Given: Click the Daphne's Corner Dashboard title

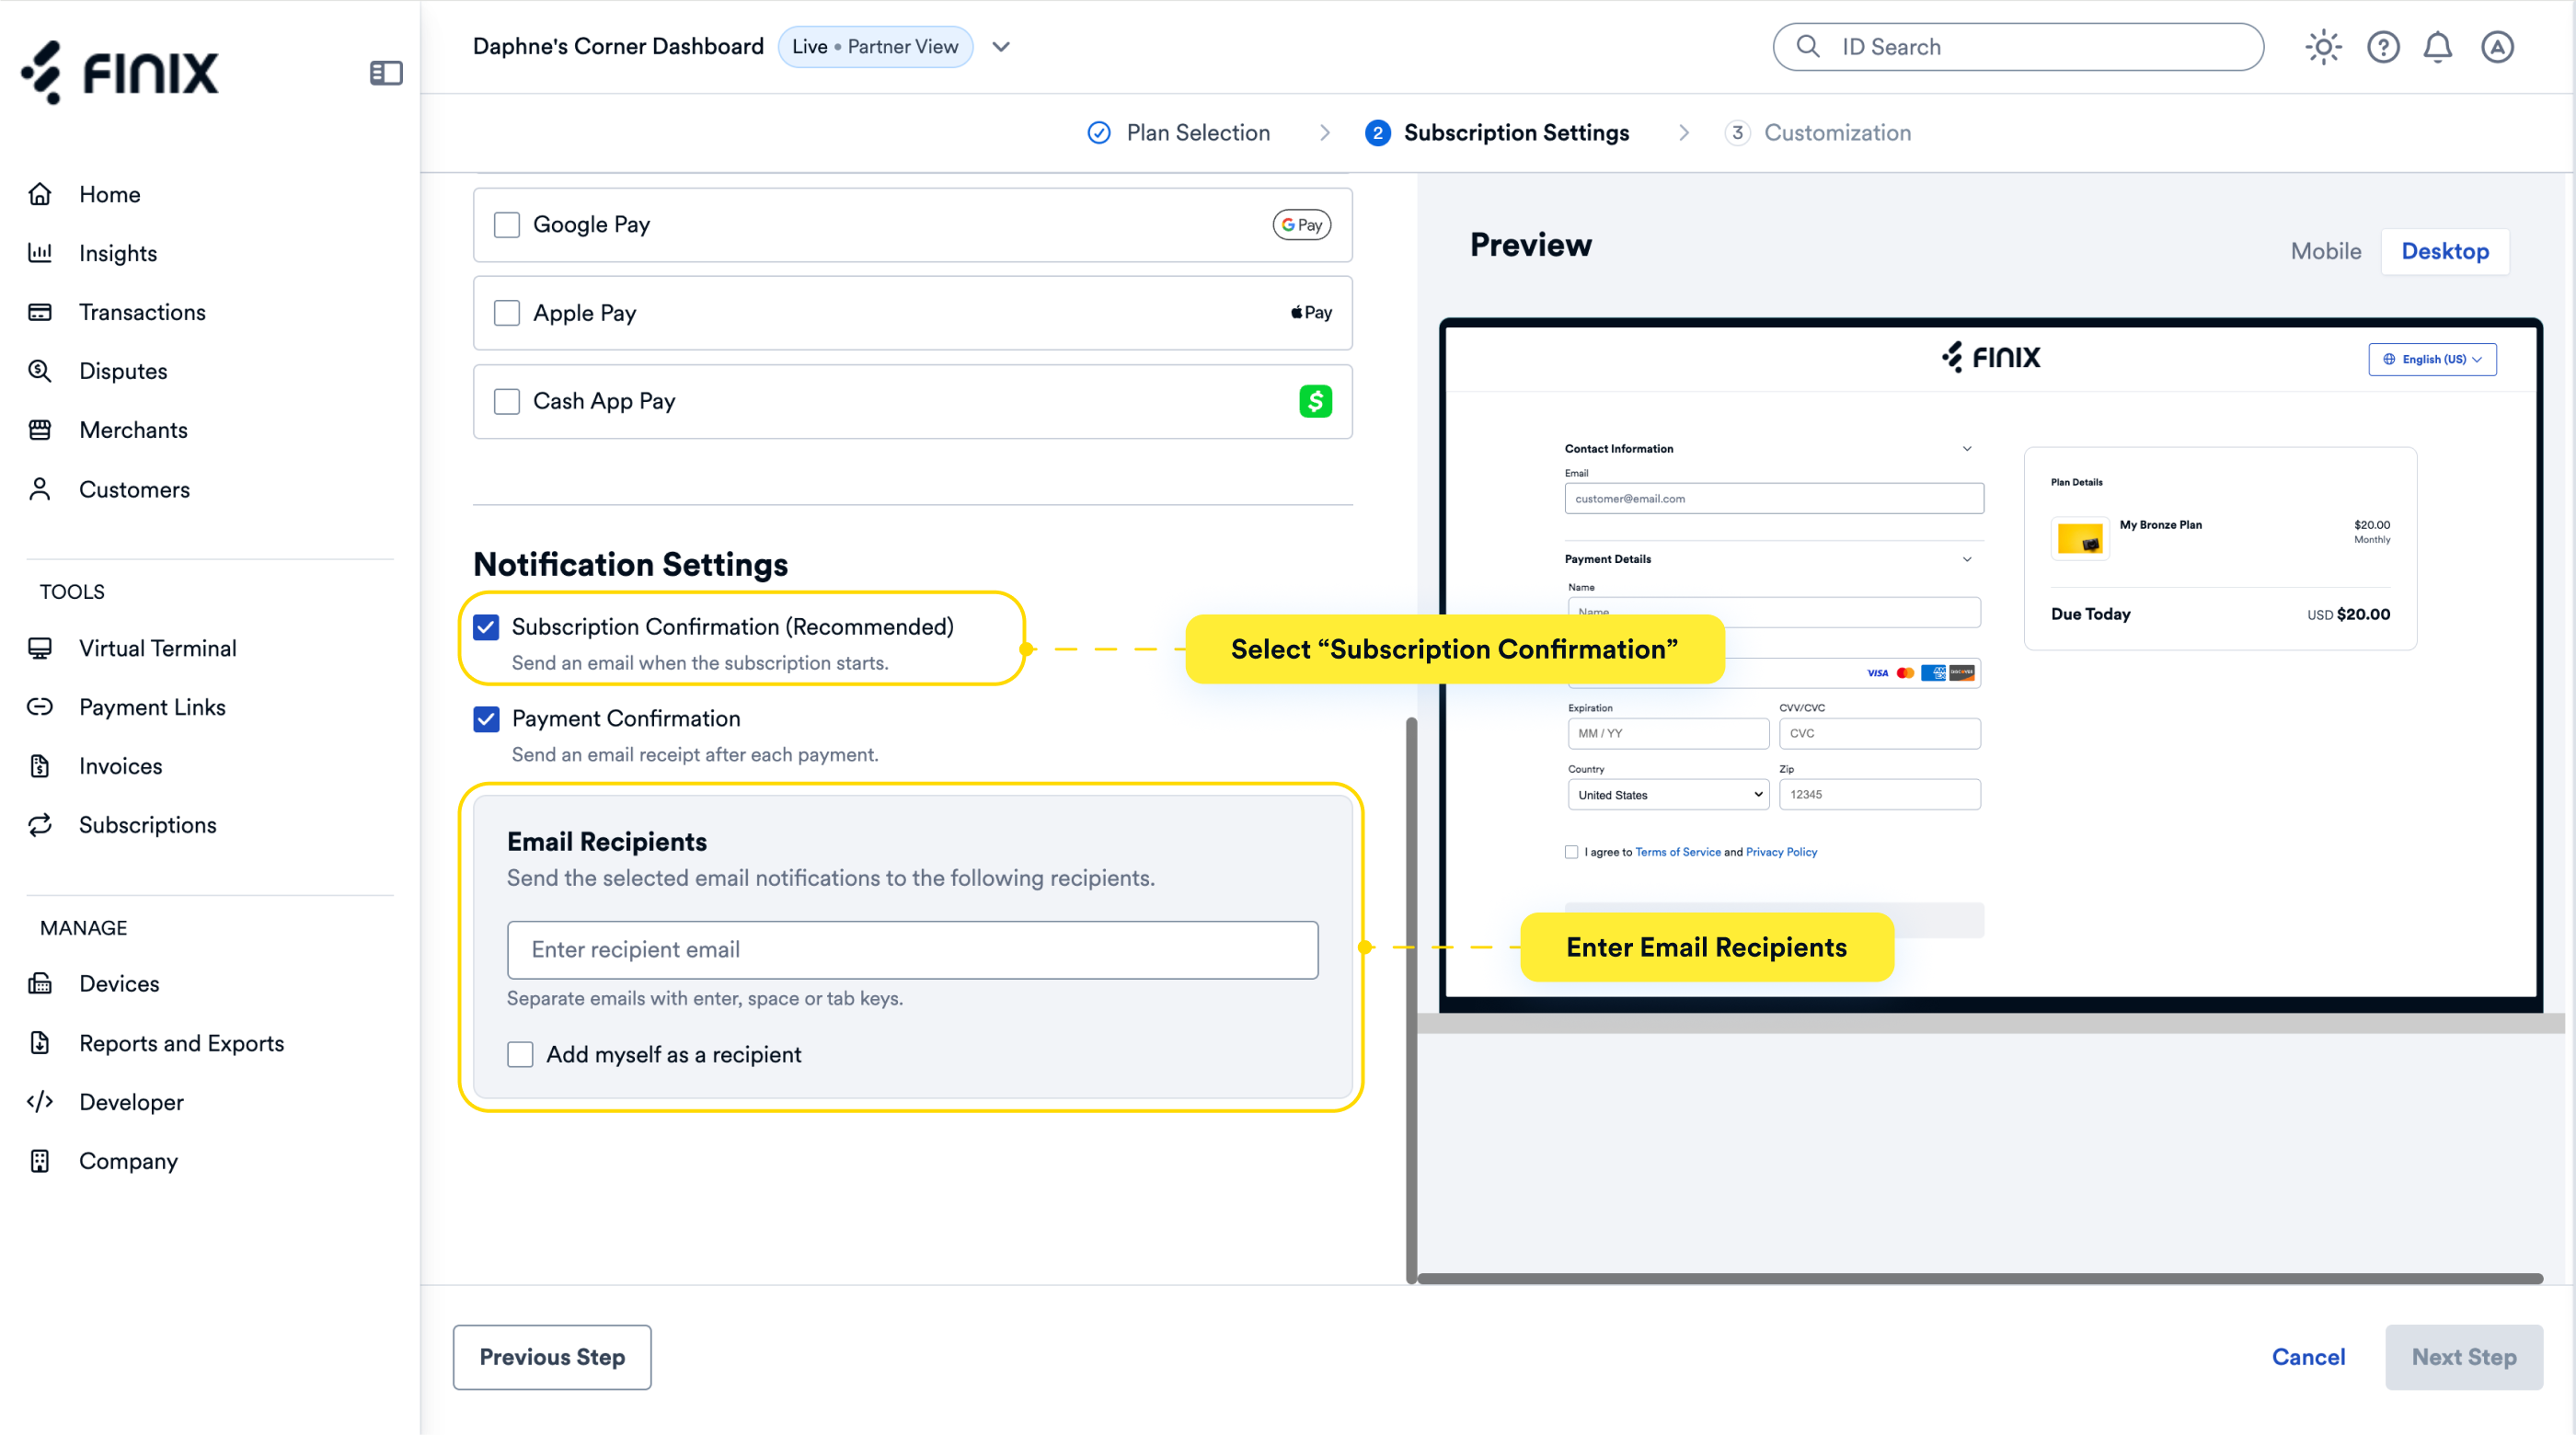Looking at the screenshot, I should [618, 47].
